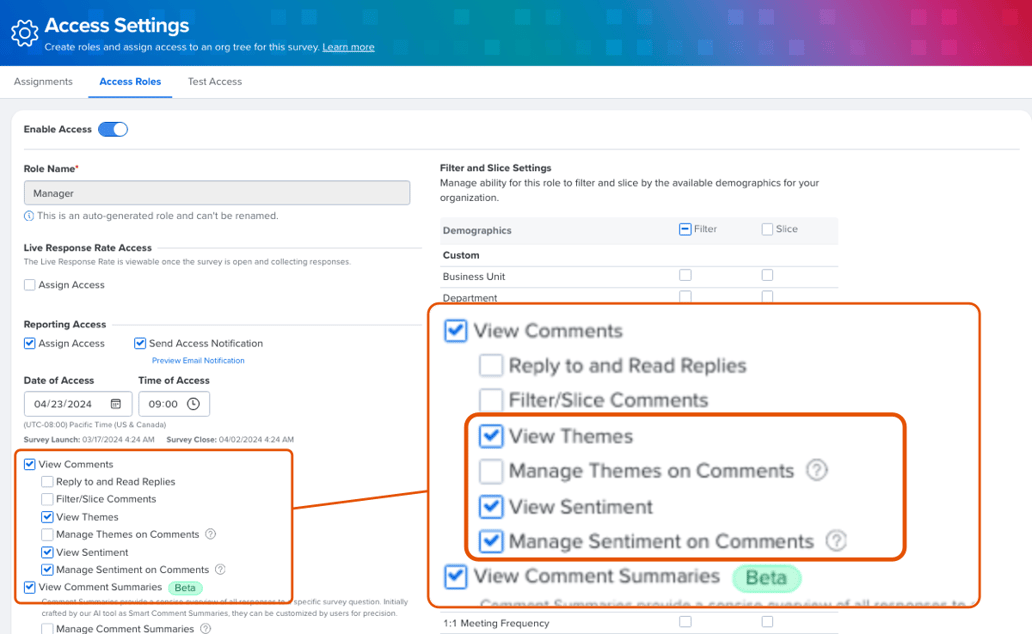Click the Learn more link in the header

click(x=348, y=47)
